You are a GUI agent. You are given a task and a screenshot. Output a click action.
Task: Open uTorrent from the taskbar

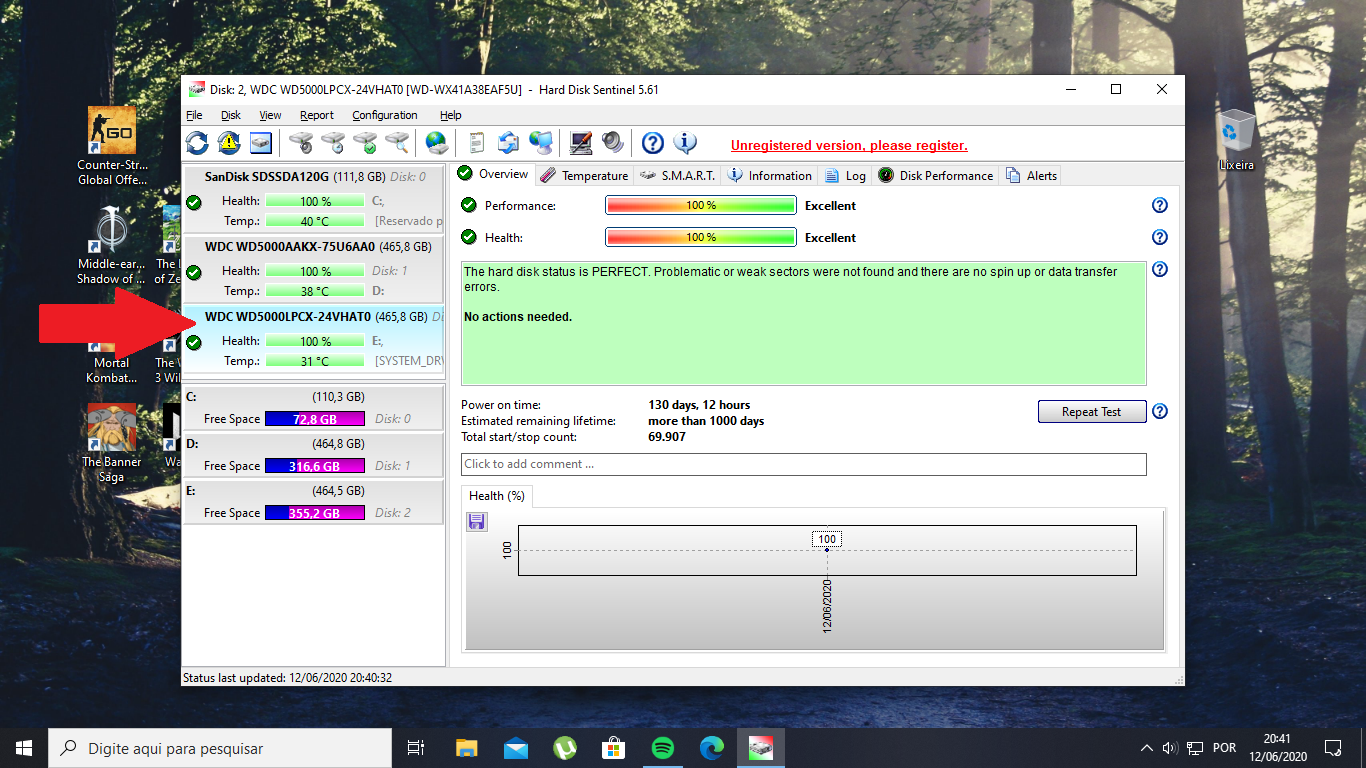coord(564,748)
